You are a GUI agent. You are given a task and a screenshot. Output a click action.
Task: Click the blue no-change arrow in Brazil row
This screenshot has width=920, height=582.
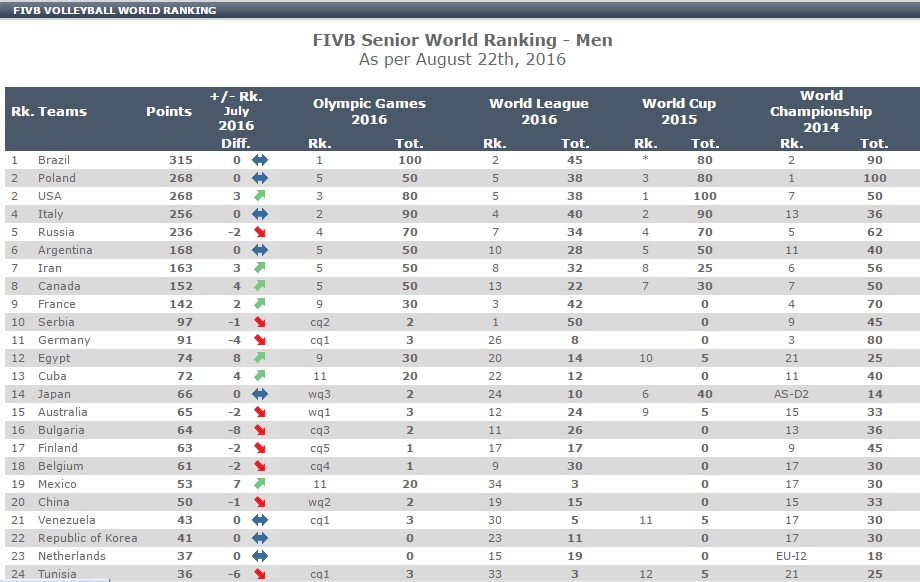click(260, 160)
